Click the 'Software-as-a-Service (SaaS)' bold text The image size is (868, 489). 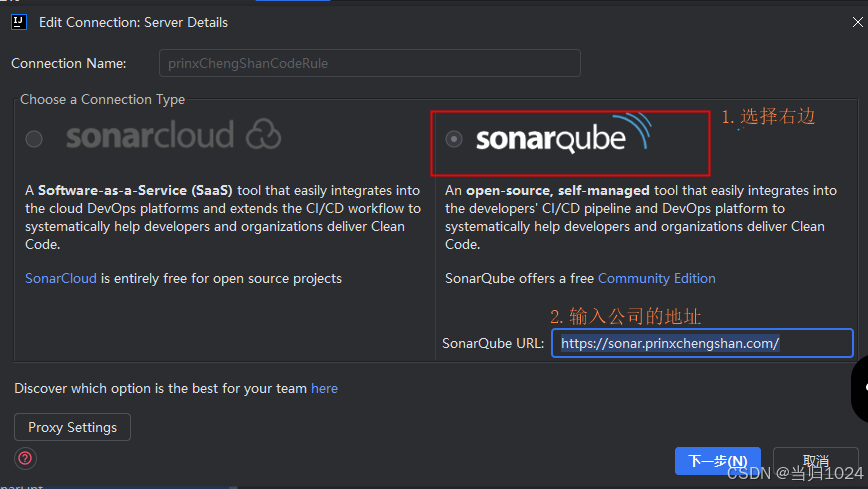pyautogui.click(x=135, y=191)
